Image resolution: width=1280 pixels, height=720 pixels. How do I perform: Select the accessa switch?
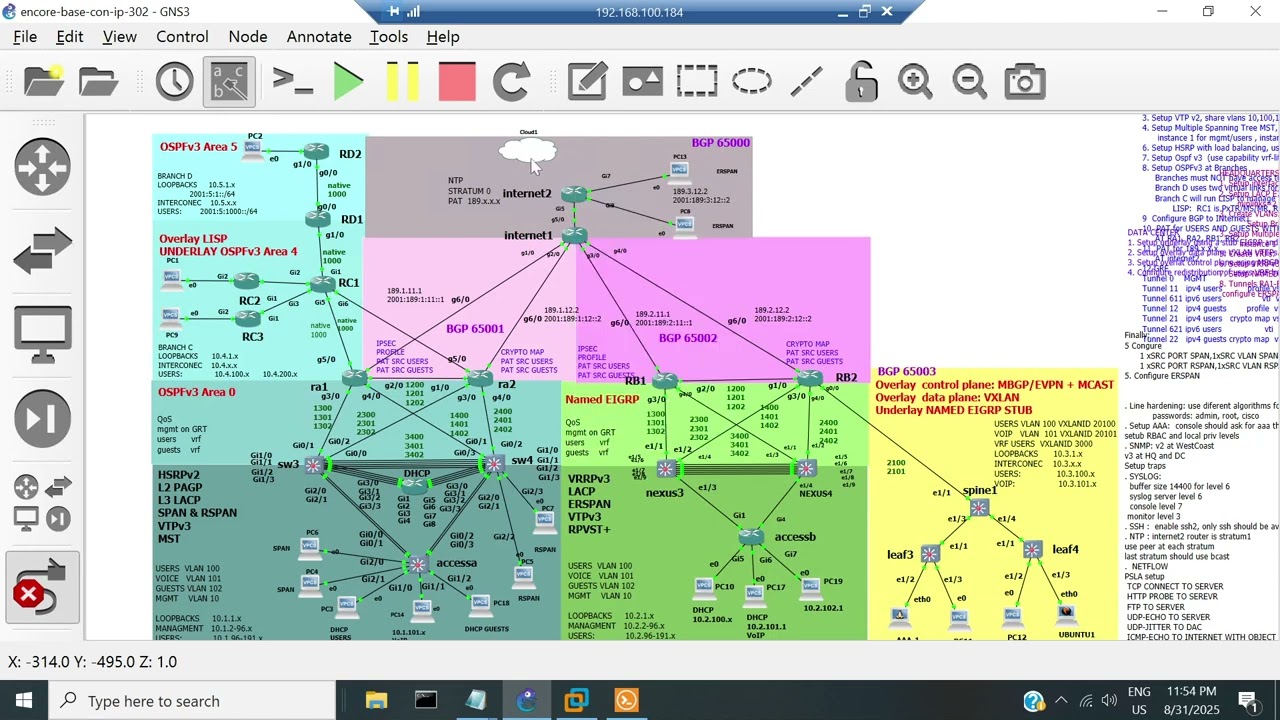(418, 565)
